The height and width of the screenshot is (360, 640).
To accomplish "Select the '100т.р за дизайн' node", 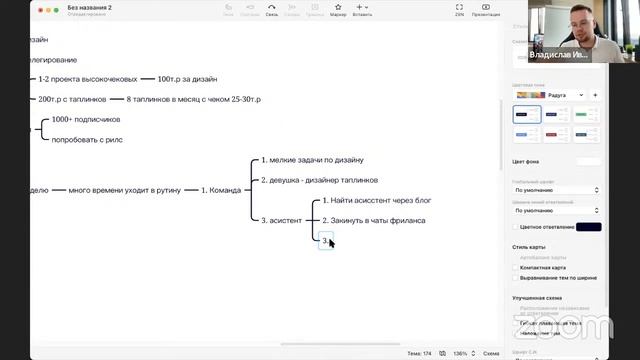I will [x=187, y=79].
